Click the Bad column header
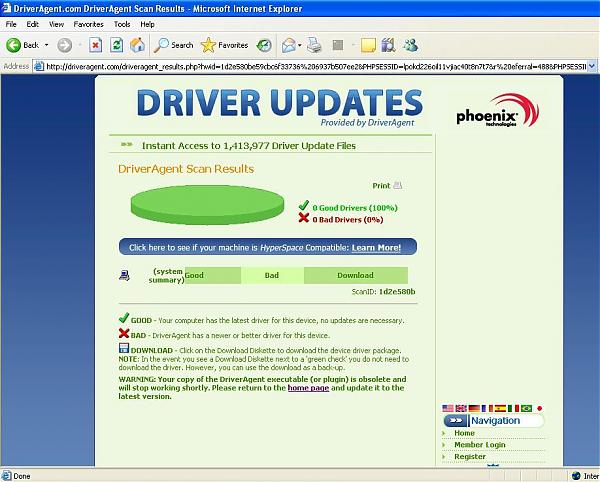The image size is (600, 482). [x=272, y=275]
